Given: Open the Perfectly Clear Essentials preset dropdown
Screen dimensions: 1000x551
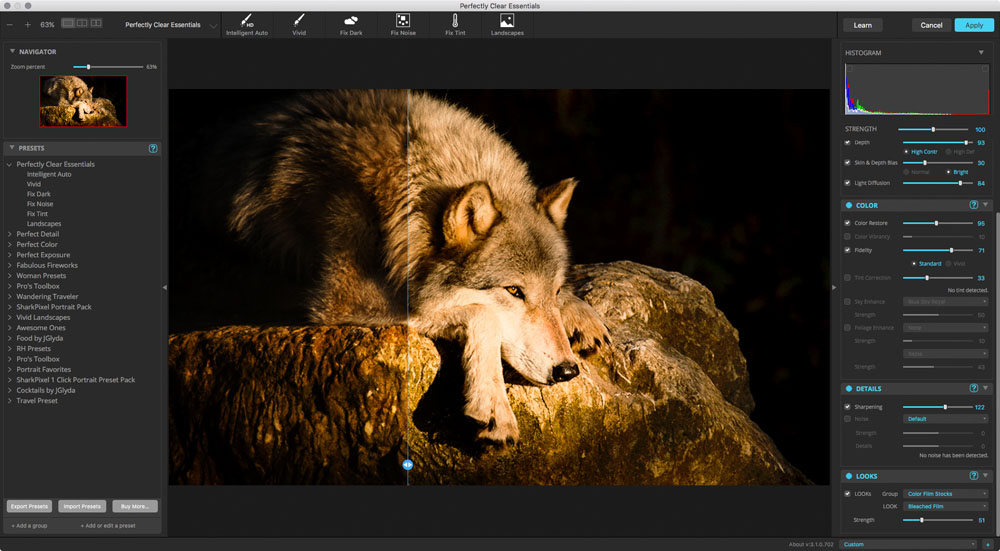Looking at the screenshot, I should coord(170,26).
